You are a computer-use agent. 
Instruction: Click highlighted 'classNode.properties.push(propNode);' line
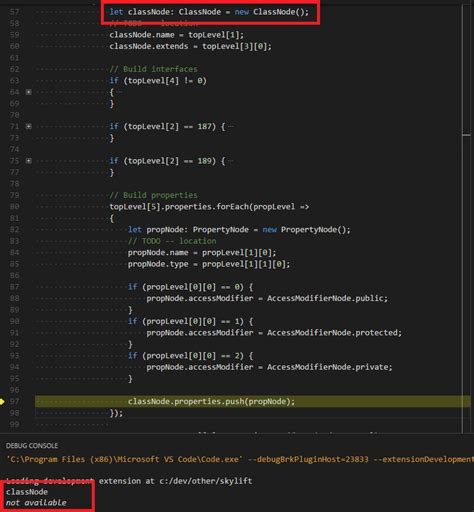(253, 402)
